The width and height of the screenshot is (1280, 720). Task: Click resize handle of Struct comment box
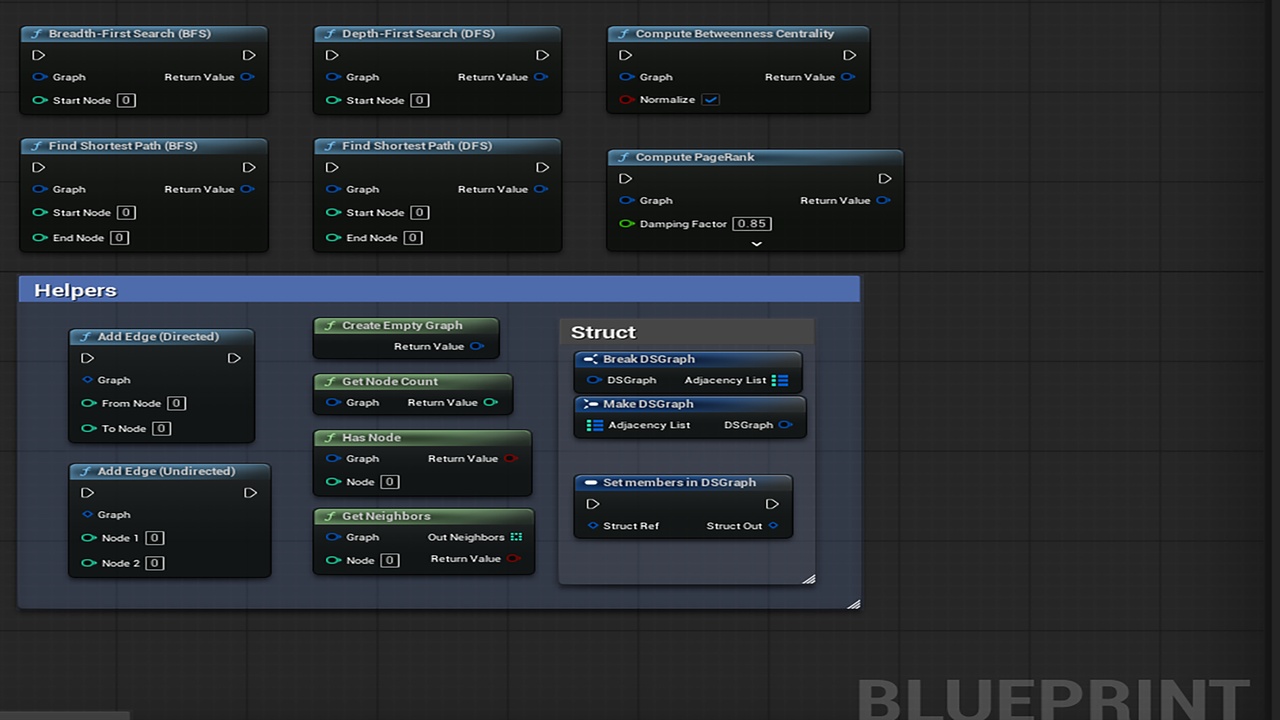(x=808, y=578)
